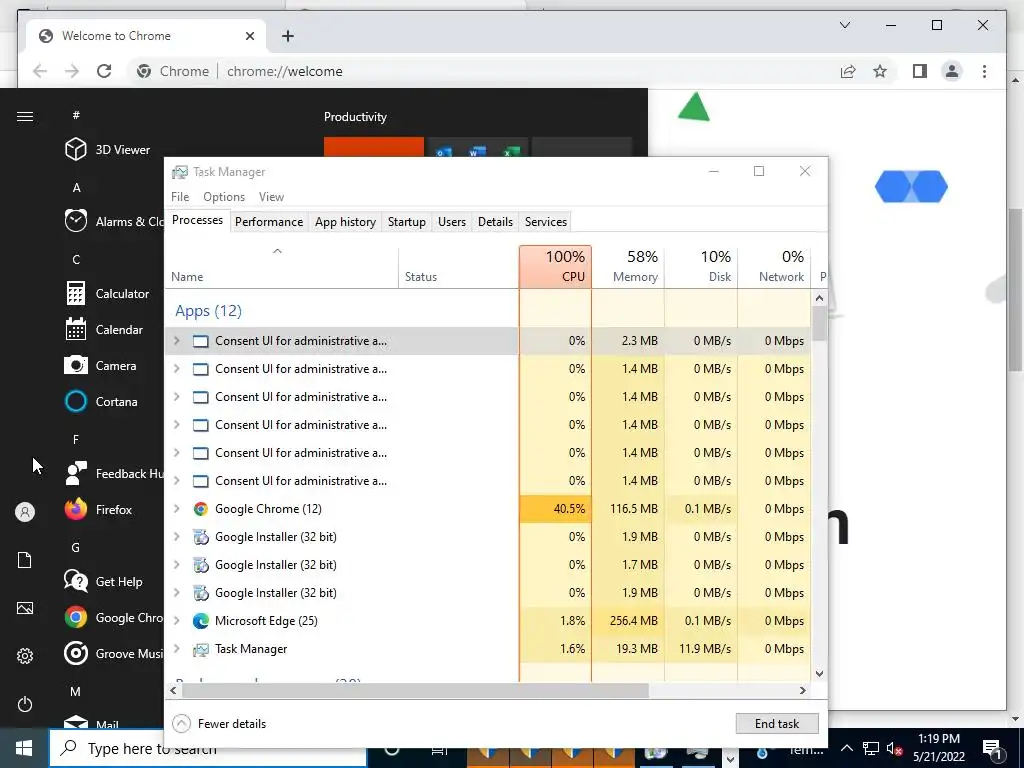Click the Power icon in Start sidebar

point(25,704)
